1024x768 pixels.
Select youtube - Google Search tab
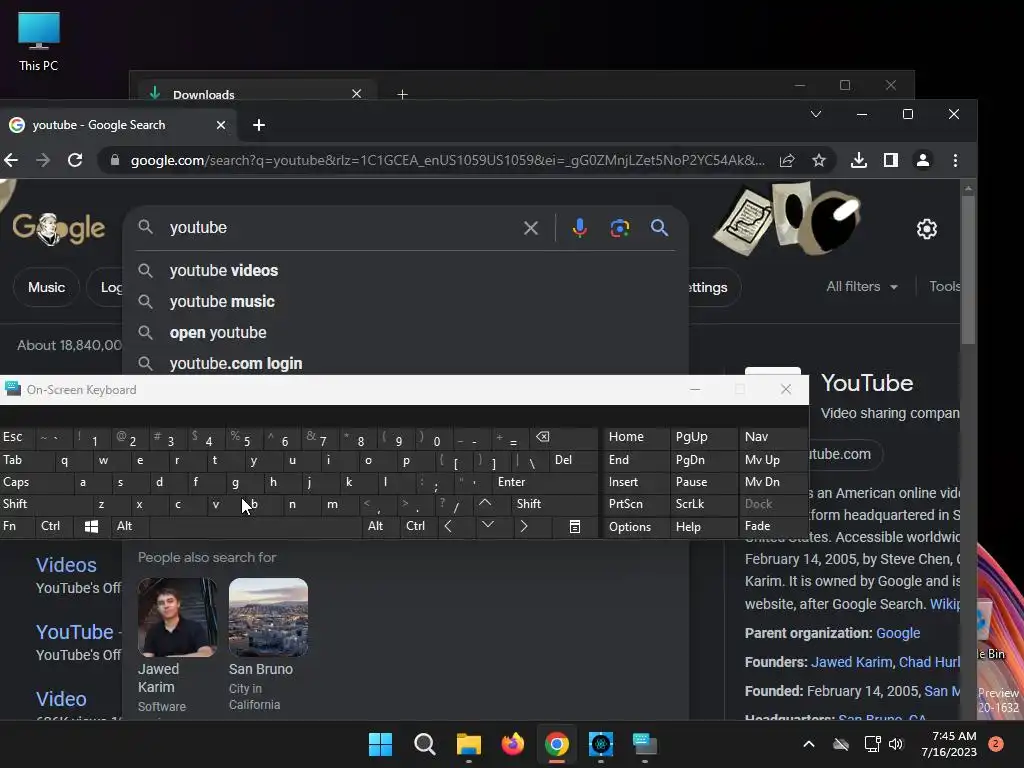[118, 125]
